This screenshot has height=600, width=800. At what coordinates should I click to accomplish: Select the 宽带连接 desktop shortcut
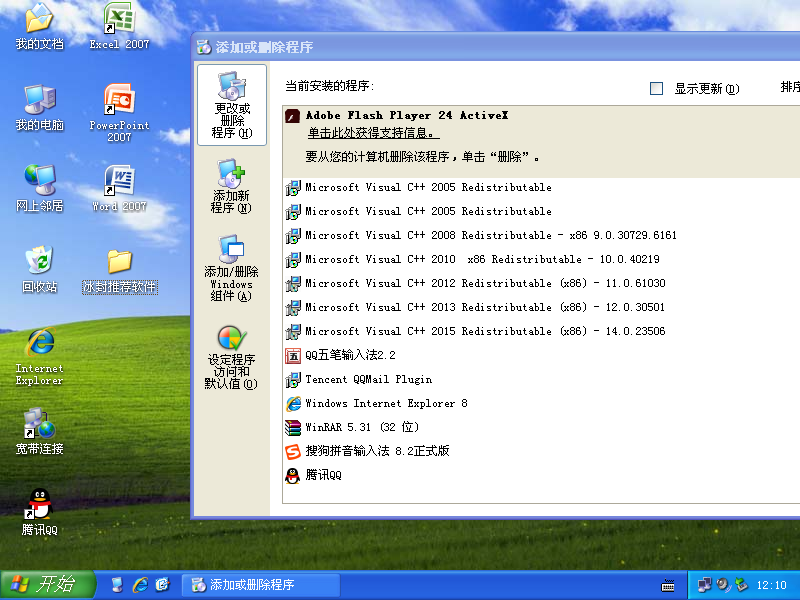[39, 431]
